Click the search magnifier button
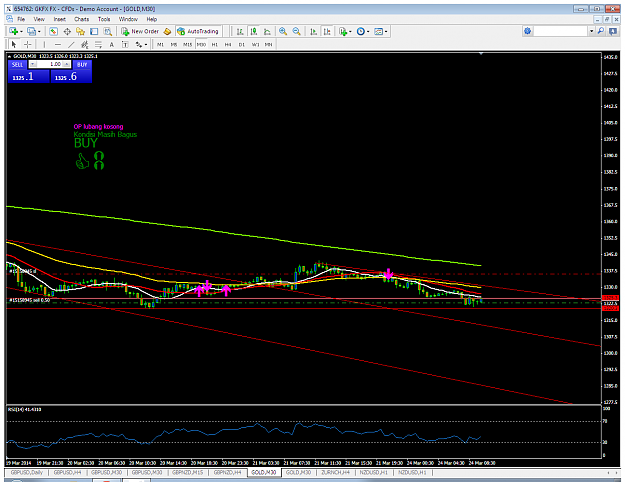The width and height of the screenshot is (625, 482). [x=601, y=31]
